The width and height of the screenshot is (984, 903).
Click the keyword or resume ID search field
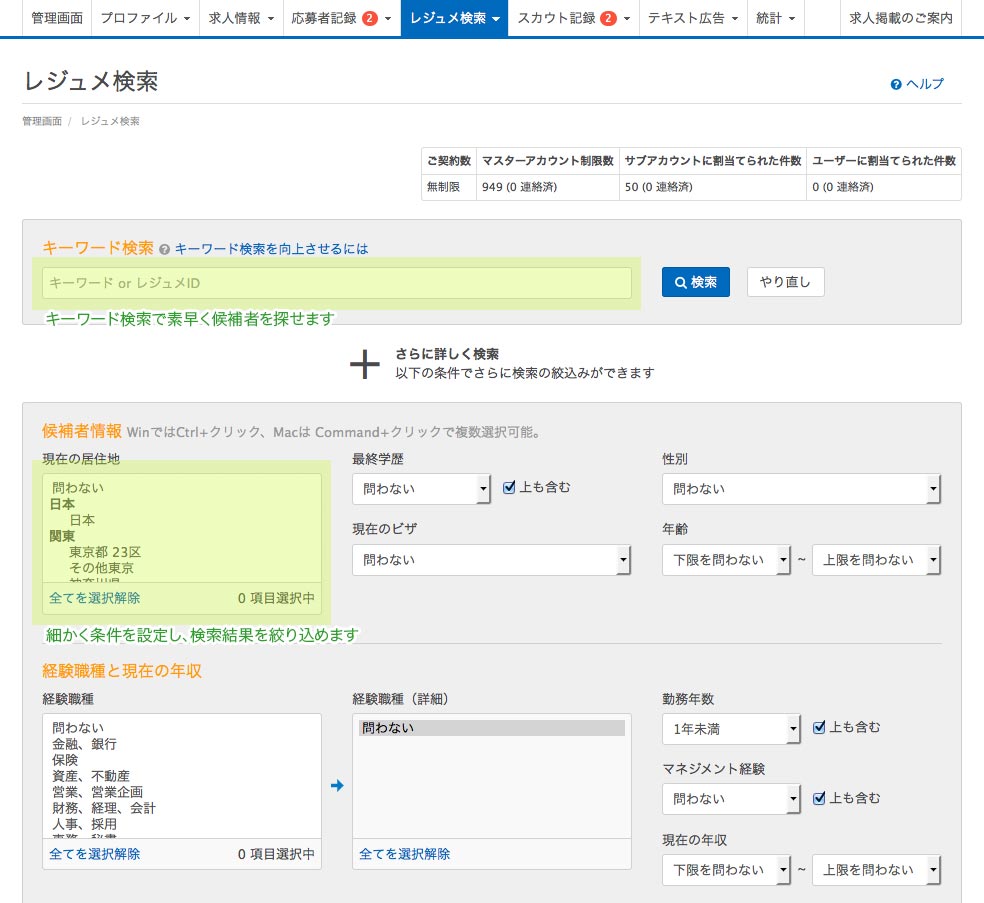click(337, 283)
